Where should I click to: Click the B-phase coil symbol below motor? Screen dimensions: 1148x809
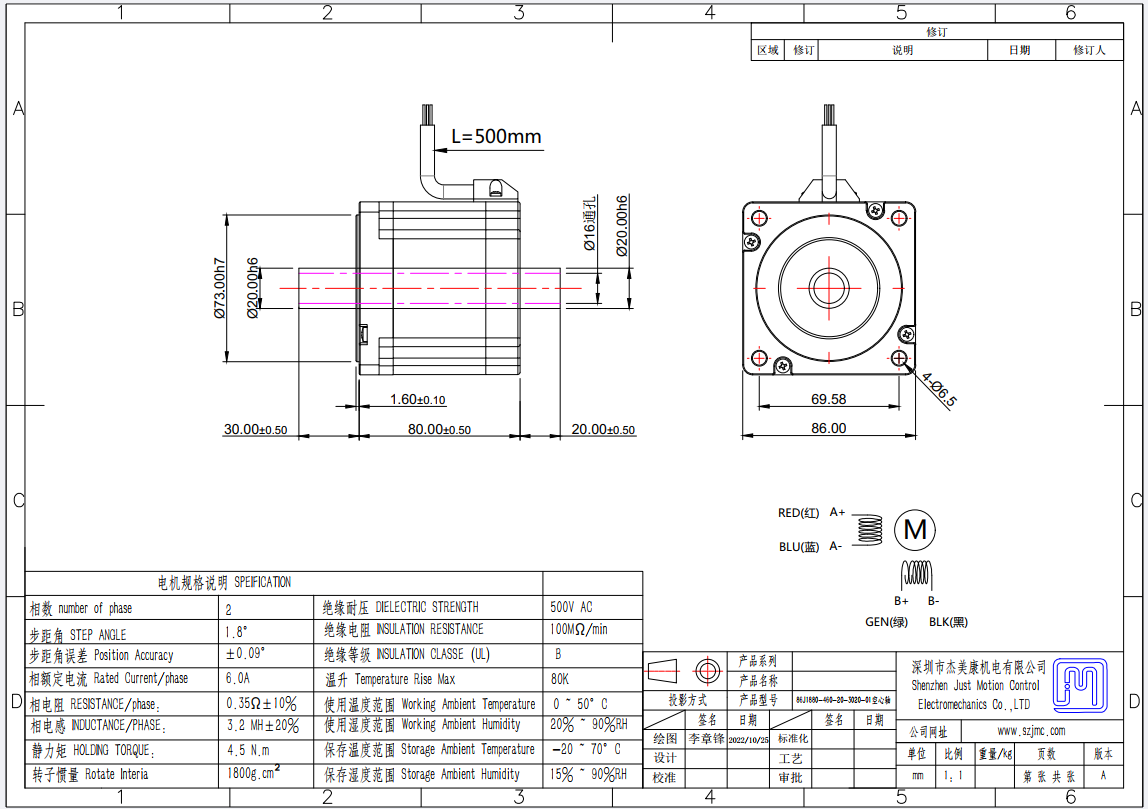click(917, 574)
